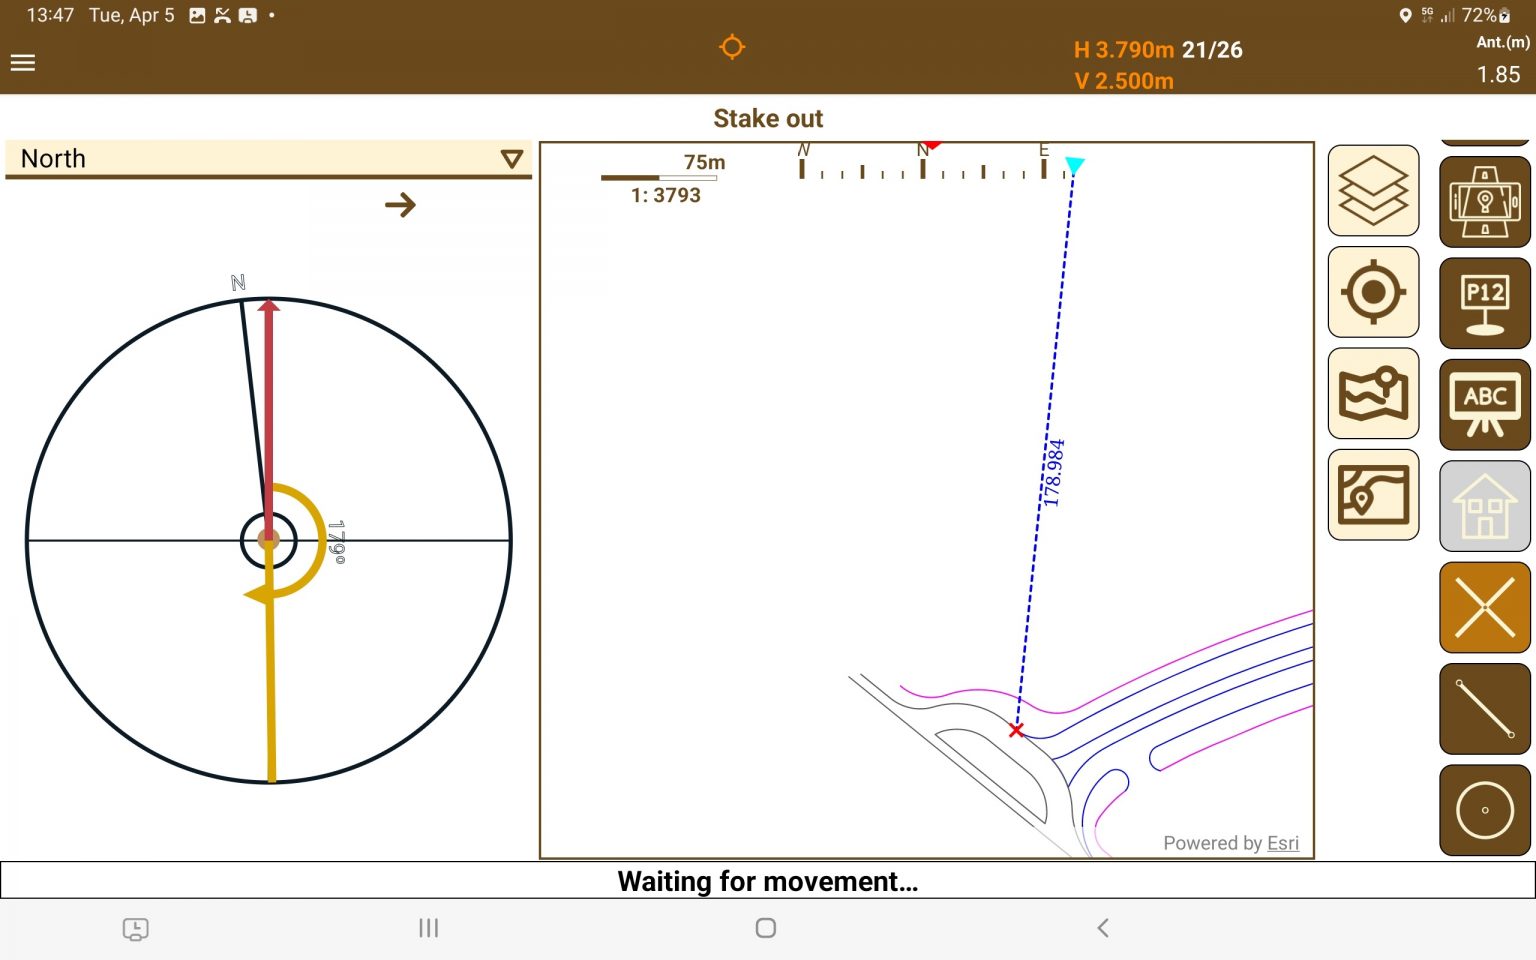Screen dimensions: 1536x960
Task: Select the circle stakeout tool
Action: coord(1484,810)
